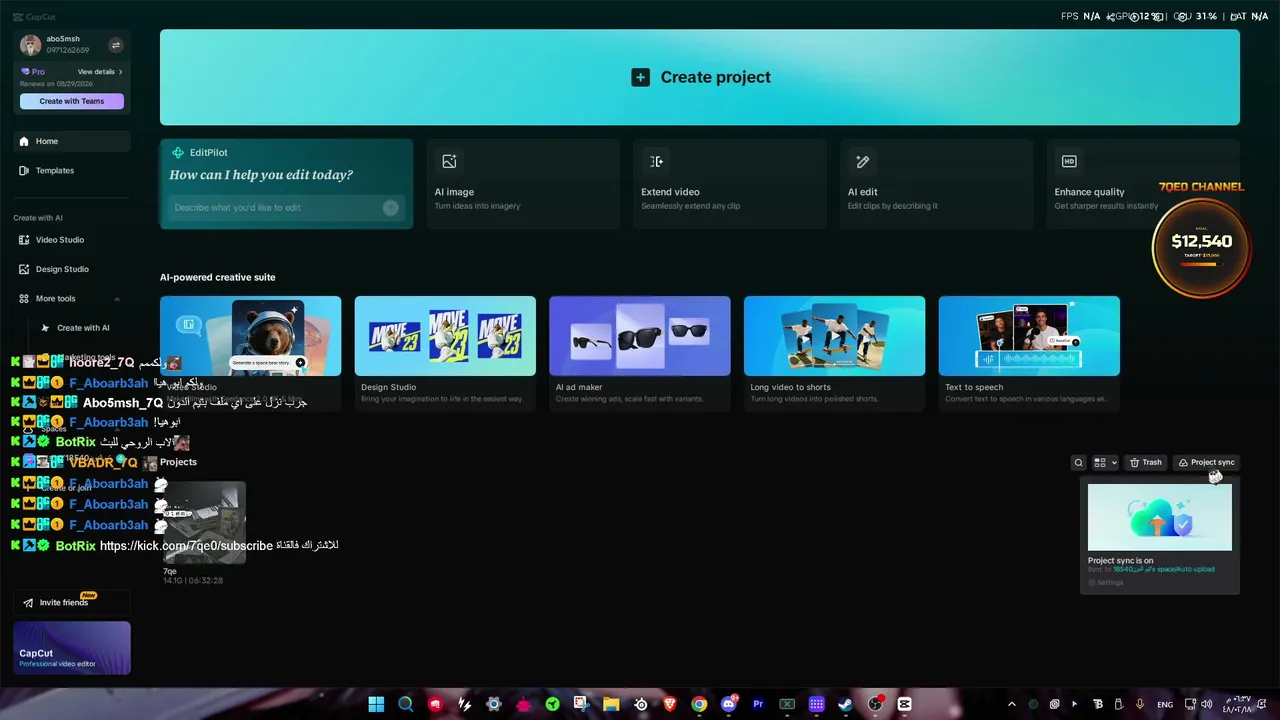Open Steam from the taskbar

(846, 704)
